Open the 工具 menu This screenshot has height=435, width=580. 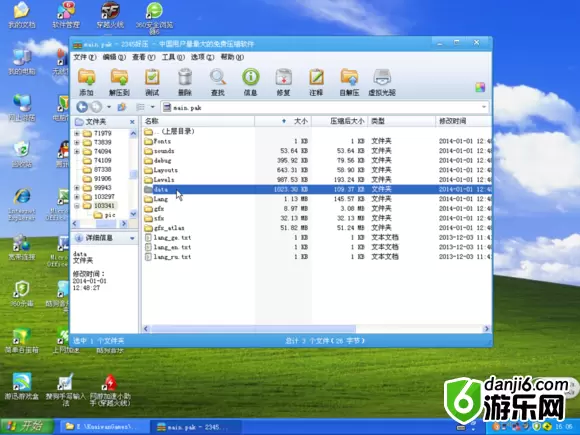pyautogui.click(x=173, y=57)
